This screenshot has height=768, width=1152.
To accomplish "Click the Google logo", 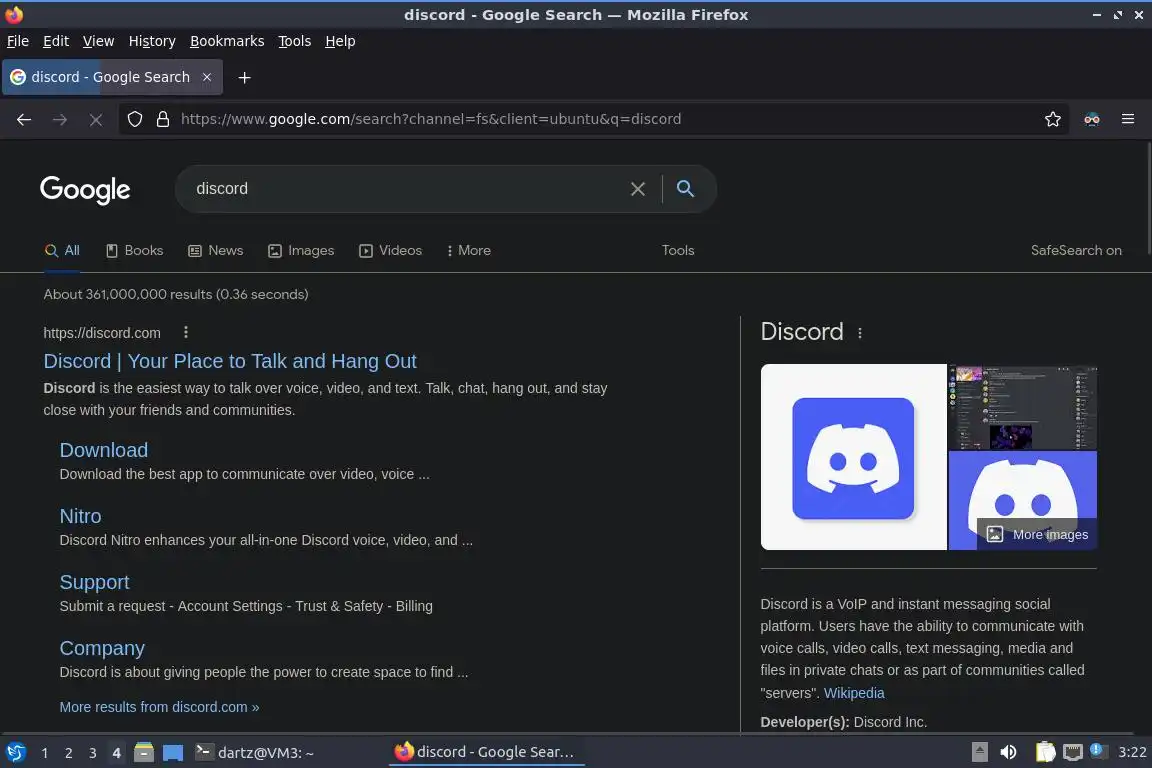I will click(85, 190).
